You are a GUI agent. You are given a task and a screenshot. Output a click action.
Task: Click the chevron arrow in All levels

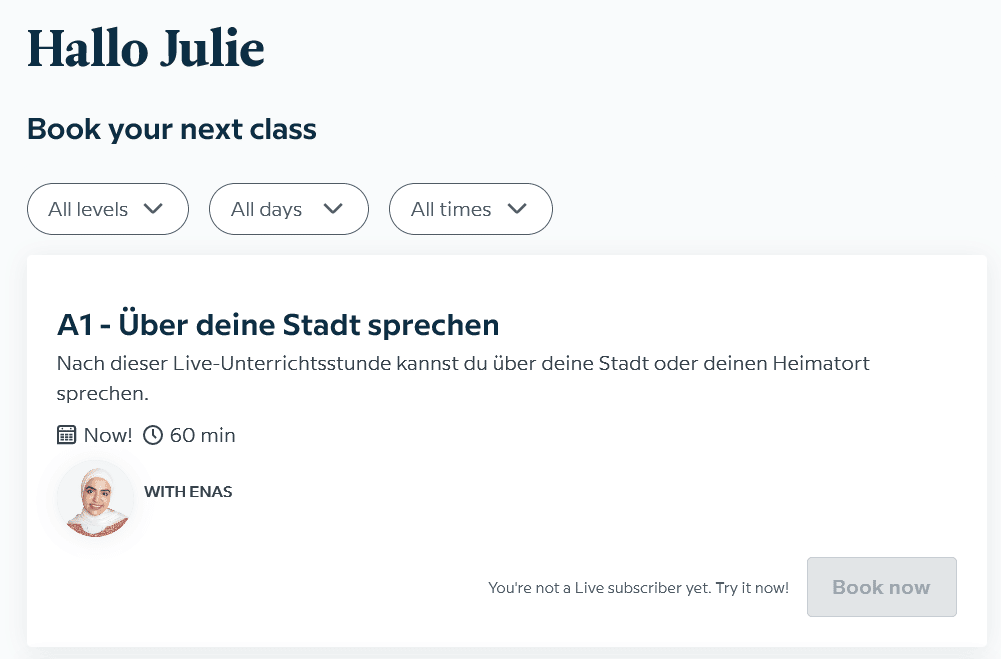click(x=153, y=209)
